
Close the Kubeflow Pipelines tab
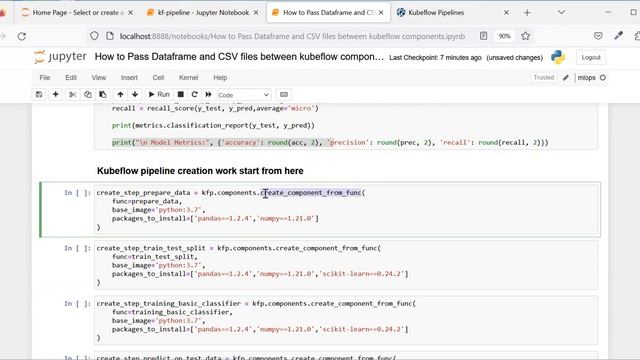click(506, 13)
